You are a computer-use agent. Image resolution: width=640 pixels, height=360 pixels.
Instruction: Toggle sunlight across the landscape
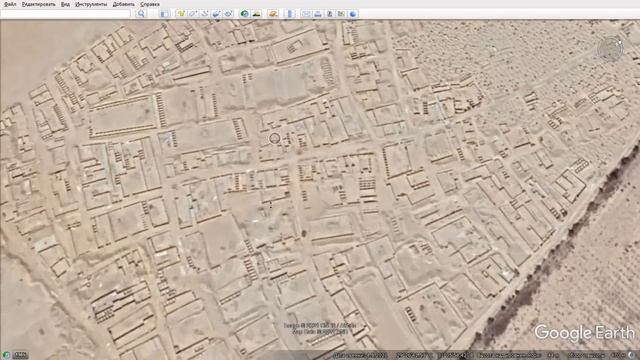[257, 14]
